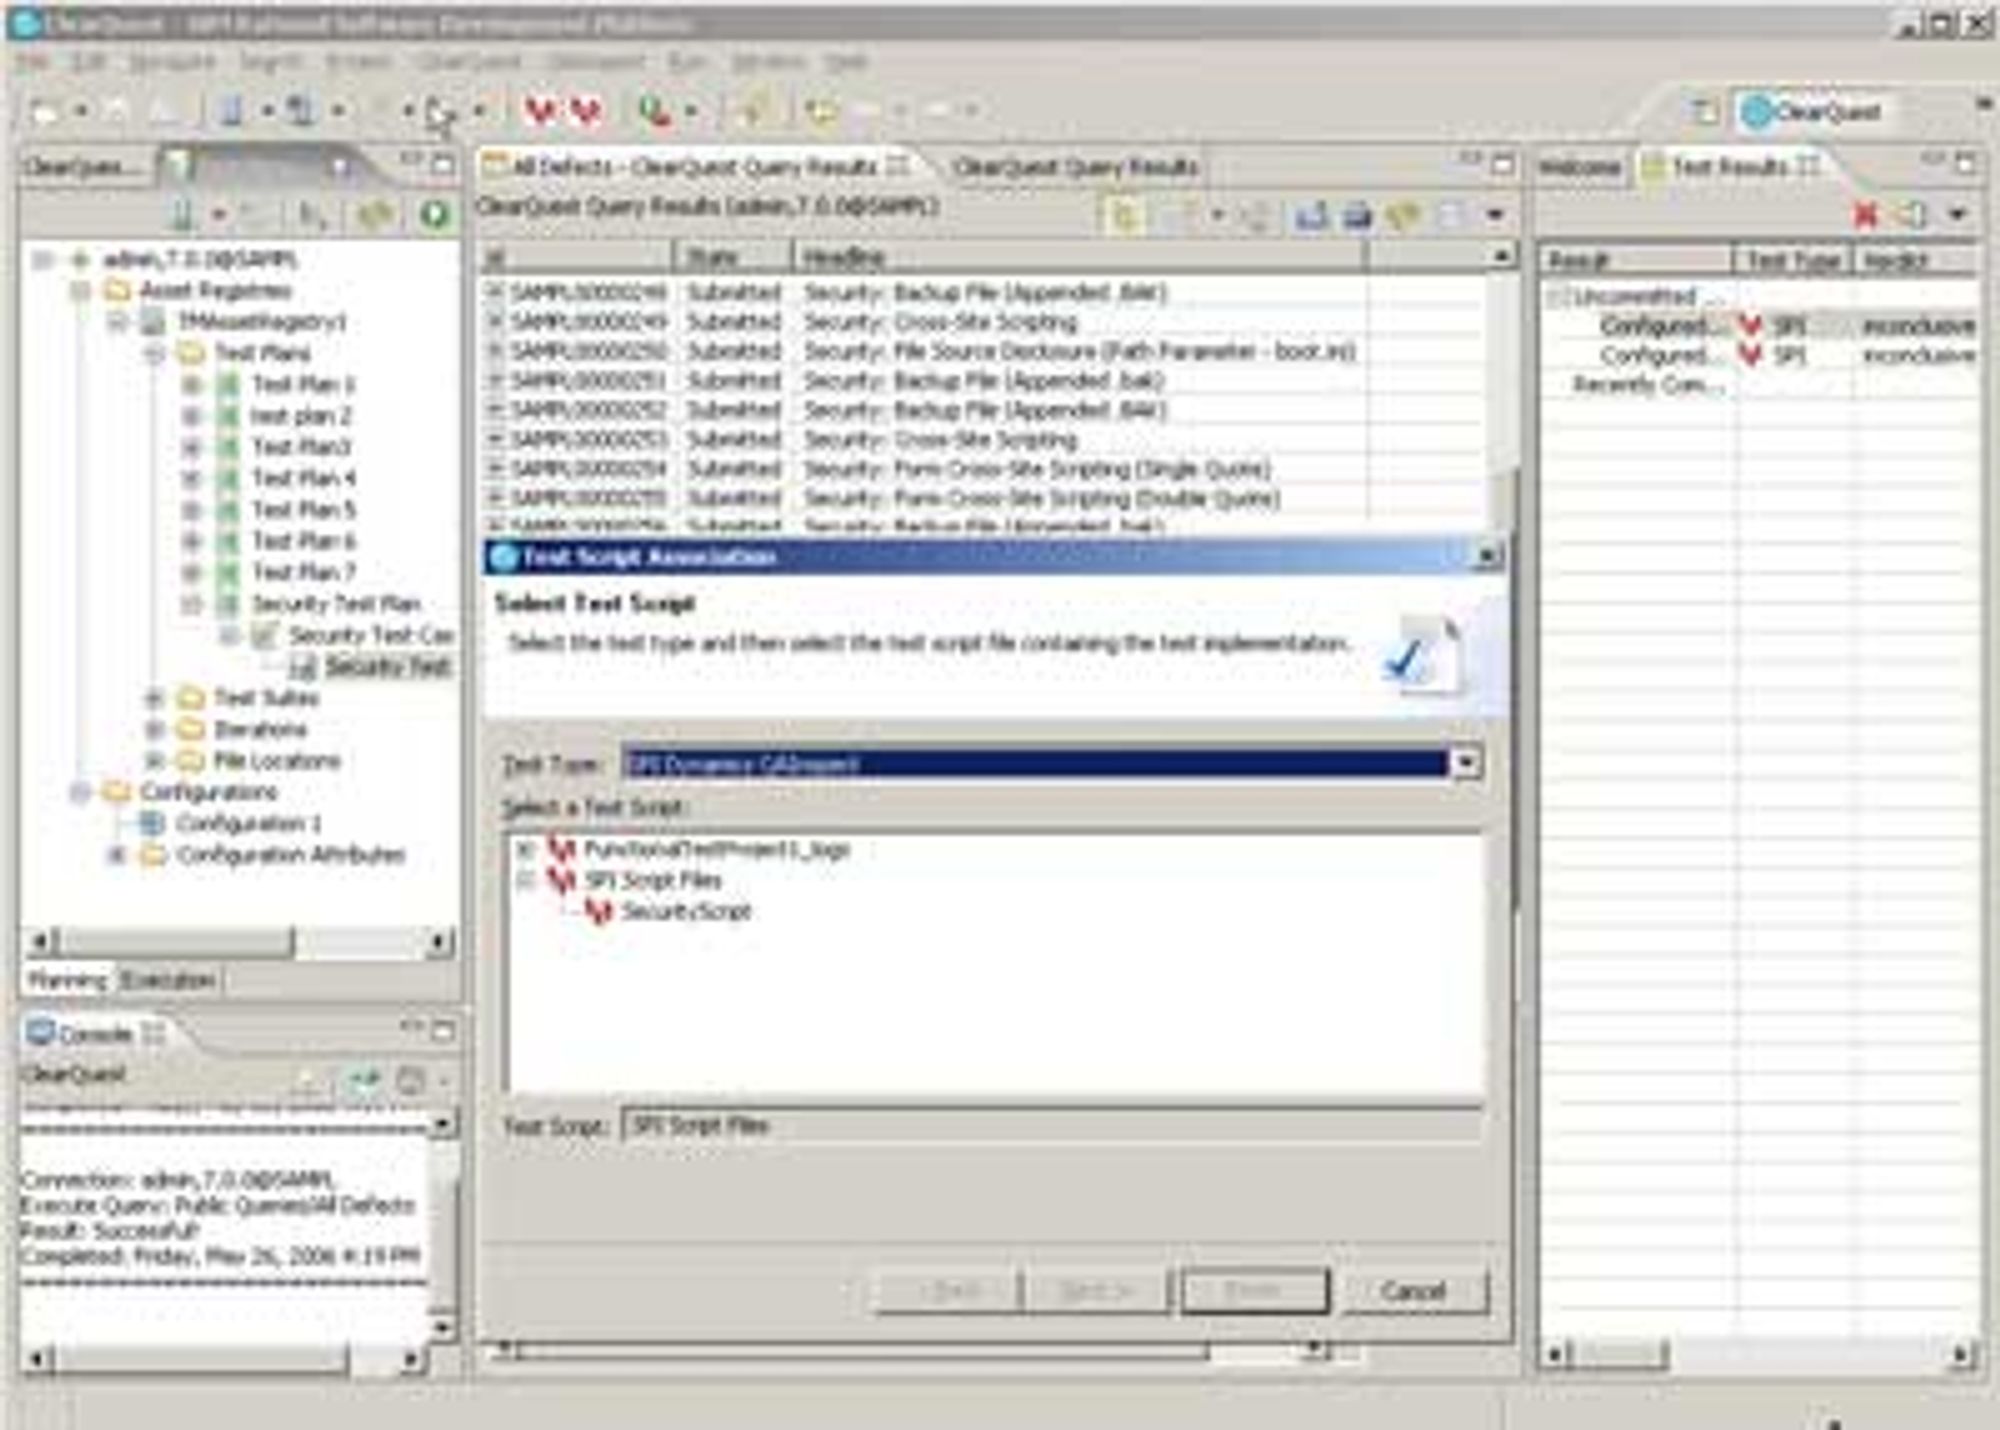Viewport: 2000px width, 1430px height.
Task: Switch to All Defects query results tab
Action: (695, 166)
